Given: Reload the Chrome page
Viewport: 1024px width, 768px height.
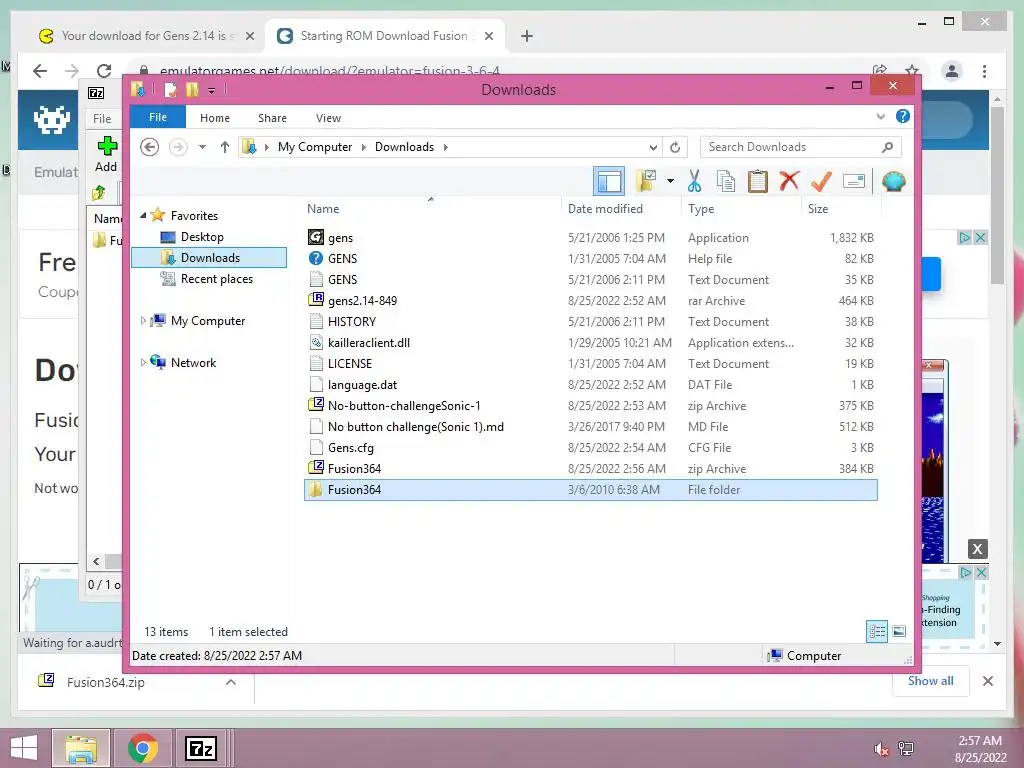Looking at the screenshot, I should coord(104,71).
